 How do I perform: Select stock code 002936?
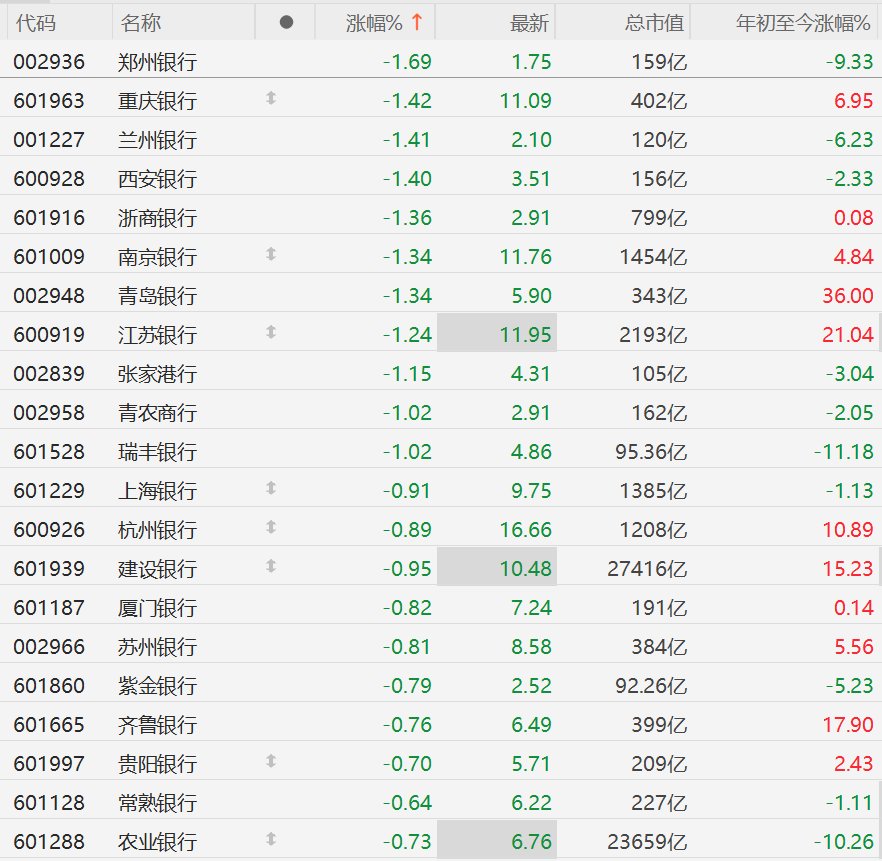tap(49, 62)
